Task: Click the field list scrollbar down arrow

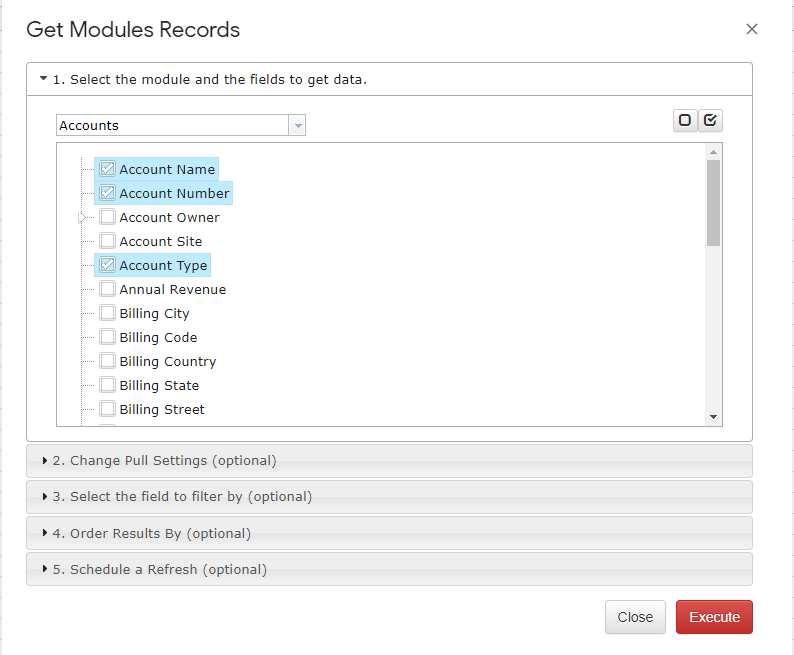Action: (713, 417)
